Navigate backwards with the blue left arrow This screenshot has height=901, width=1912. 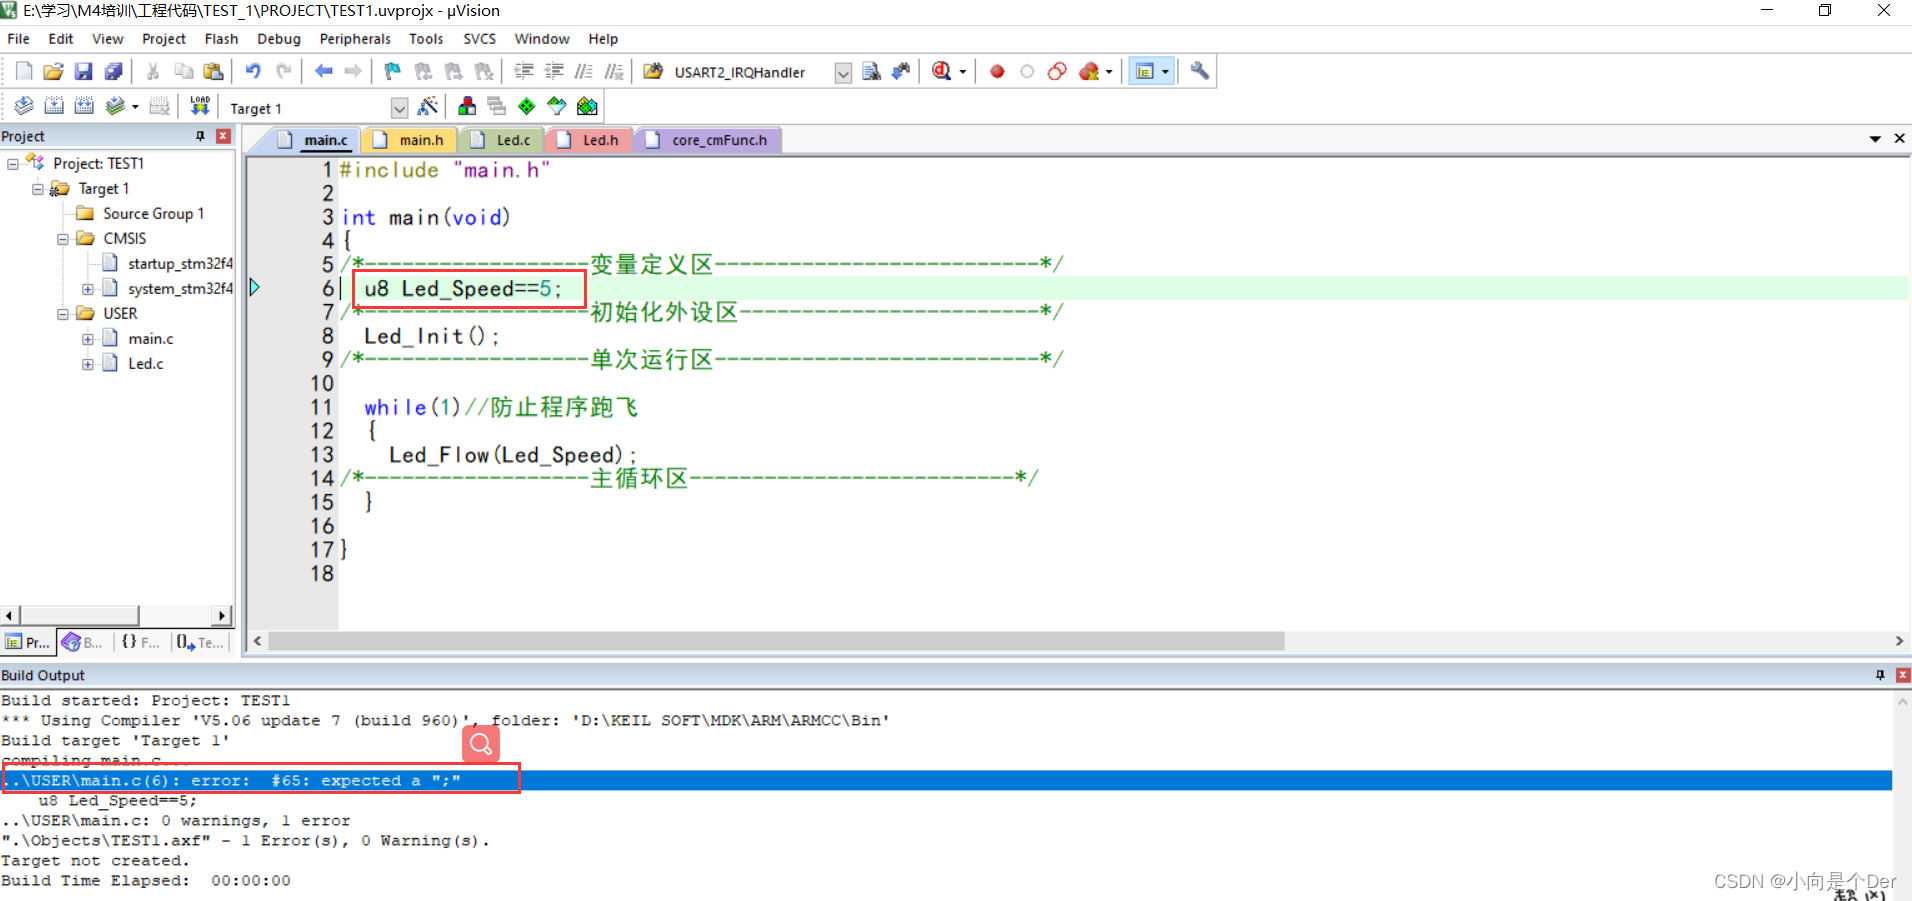pyautogui.click(x=323, y=71)
